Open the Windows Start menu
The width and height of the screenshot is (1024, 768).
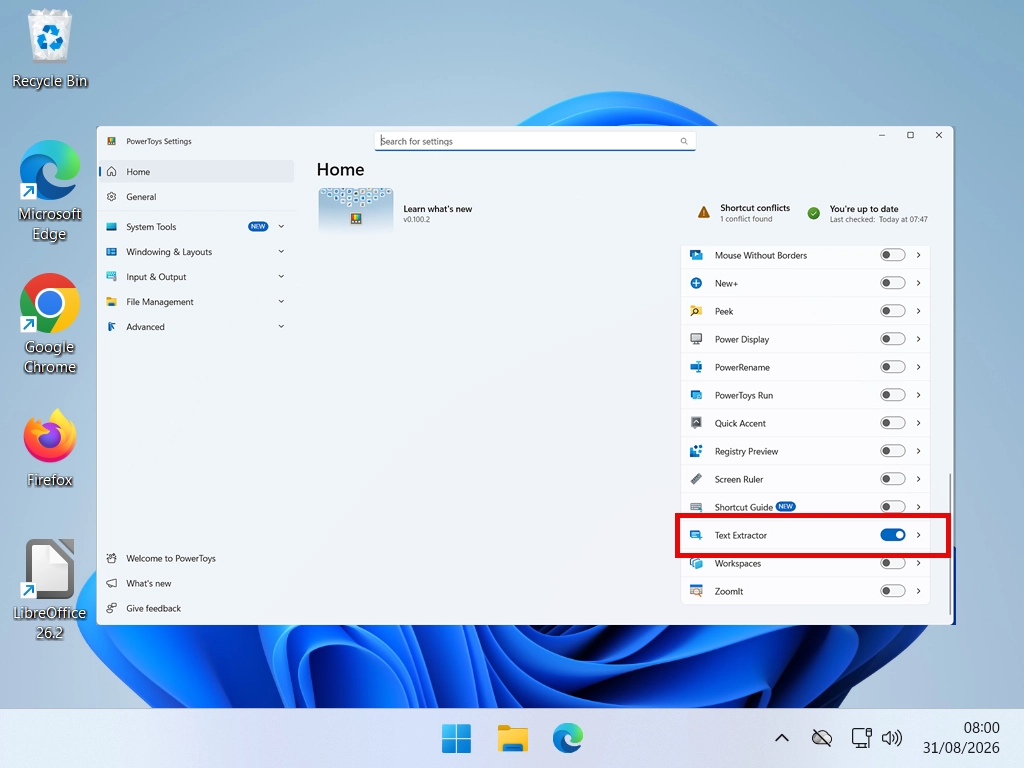pos(456,739)
